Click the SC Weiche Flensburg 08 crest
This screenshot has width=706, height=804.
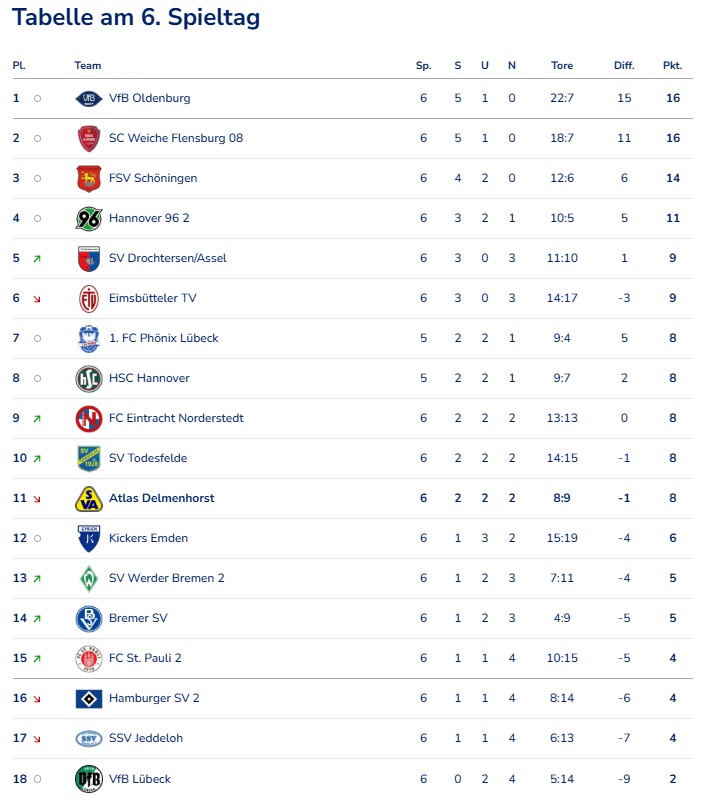89,138
